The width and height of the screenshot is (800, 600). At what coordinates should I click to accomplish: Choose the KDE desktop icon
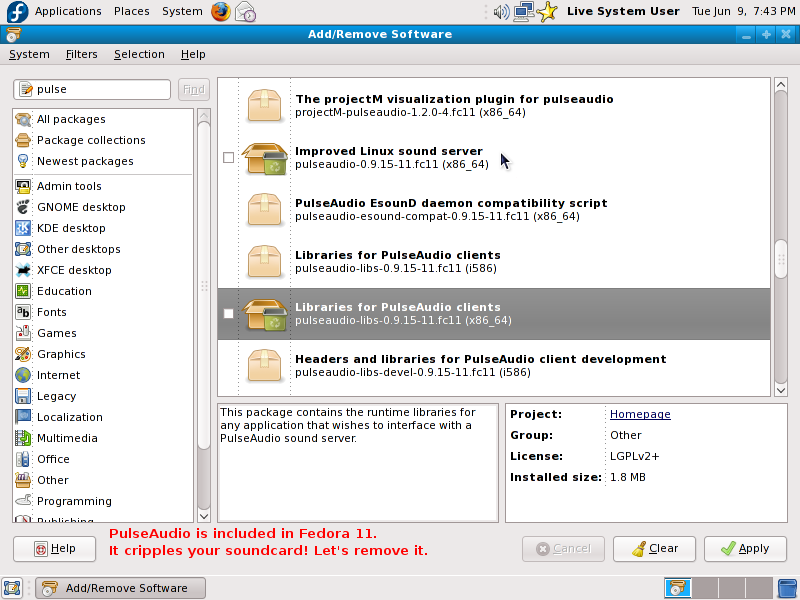coord(23,228)
